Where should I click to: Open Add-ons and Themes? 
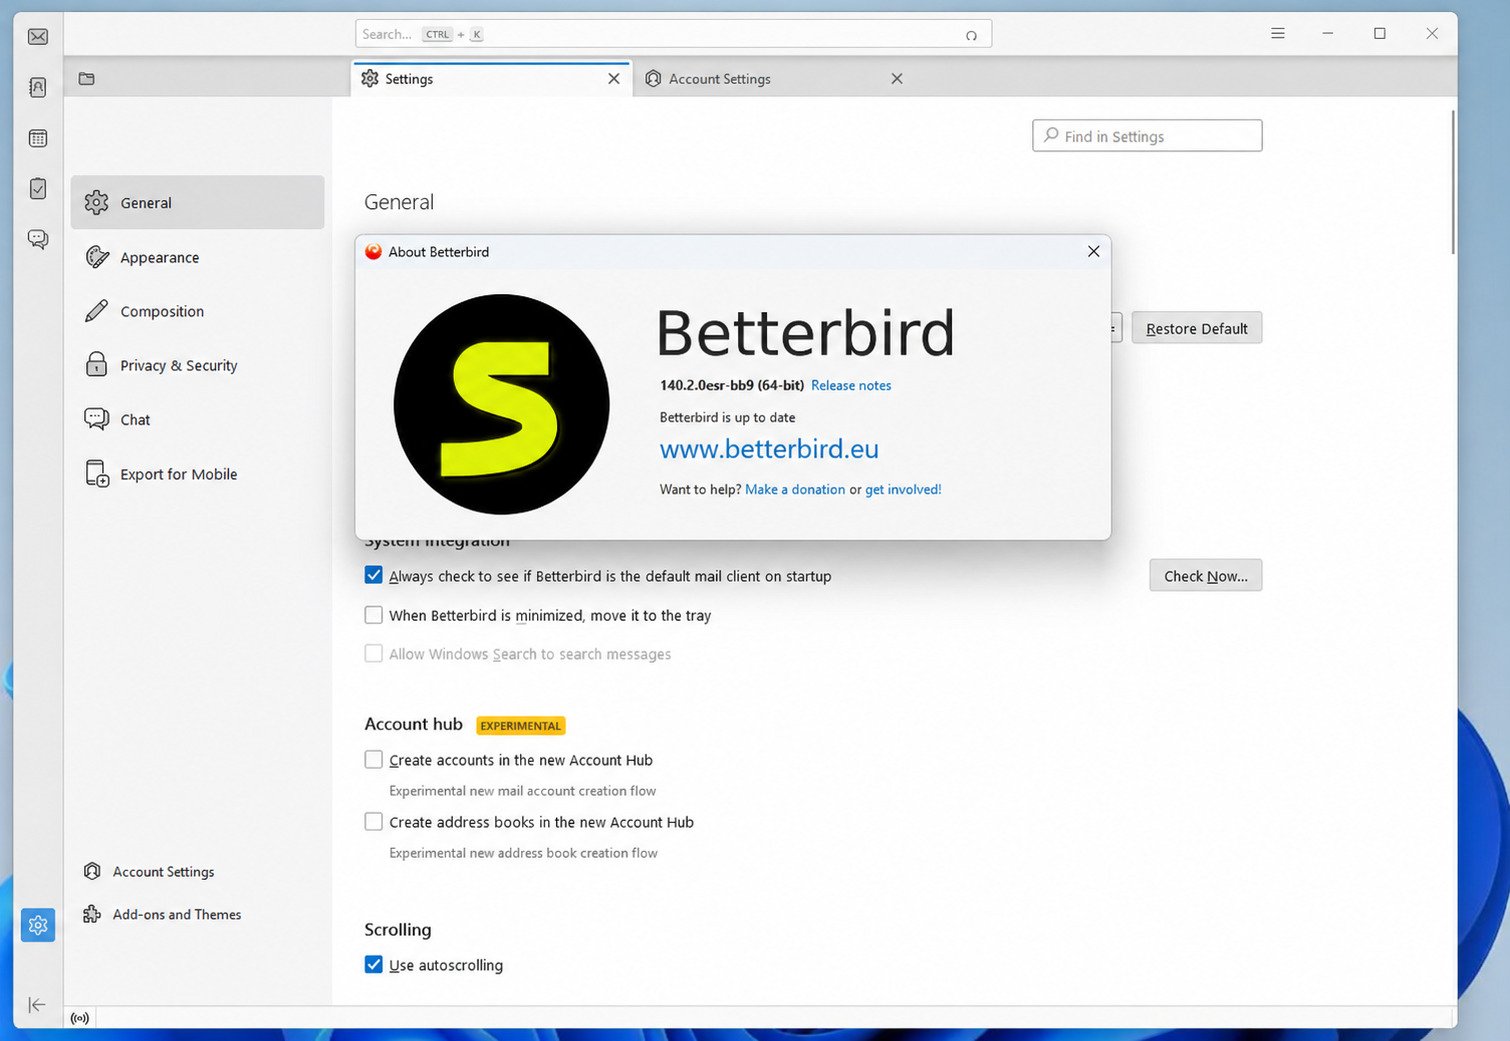click(163, 914)
